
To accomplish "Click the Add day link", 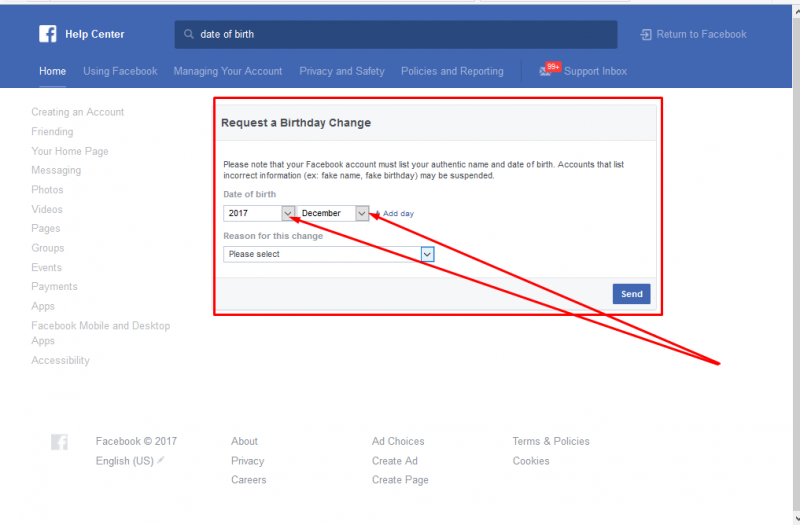I will click(398, 213).
